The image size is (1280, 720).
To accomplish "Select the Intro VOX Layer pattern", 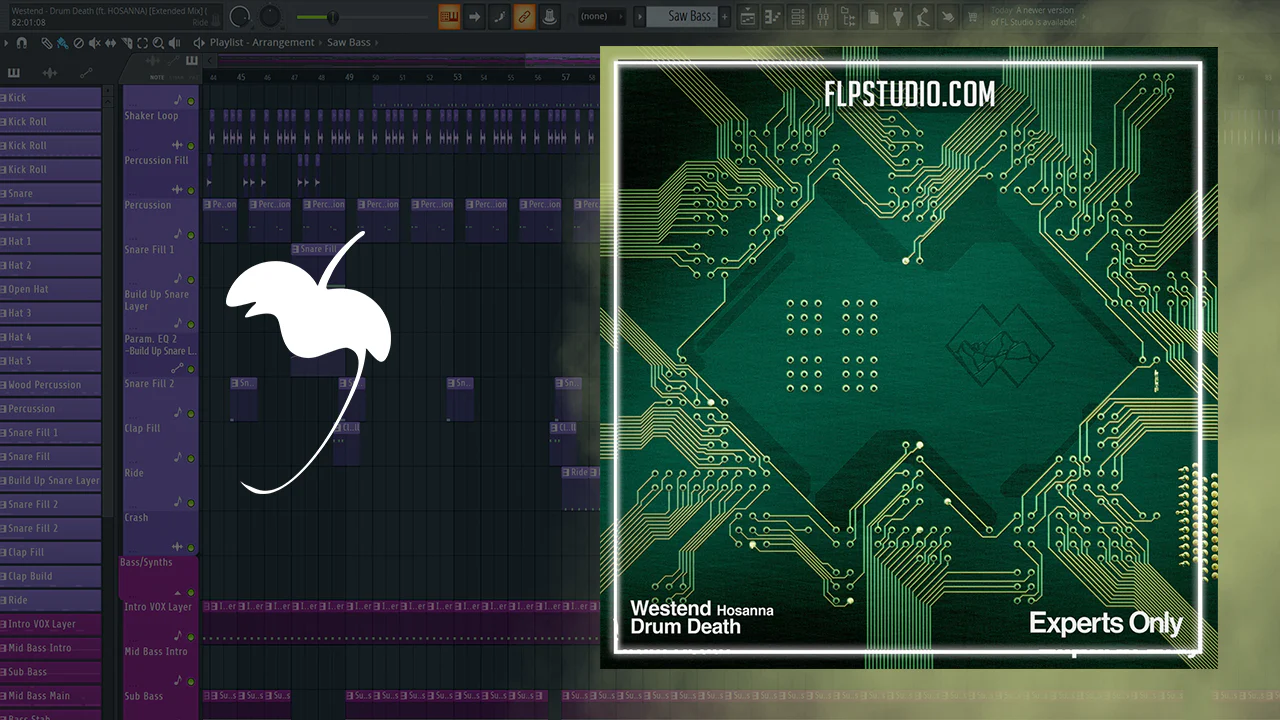I will [51, 624].
